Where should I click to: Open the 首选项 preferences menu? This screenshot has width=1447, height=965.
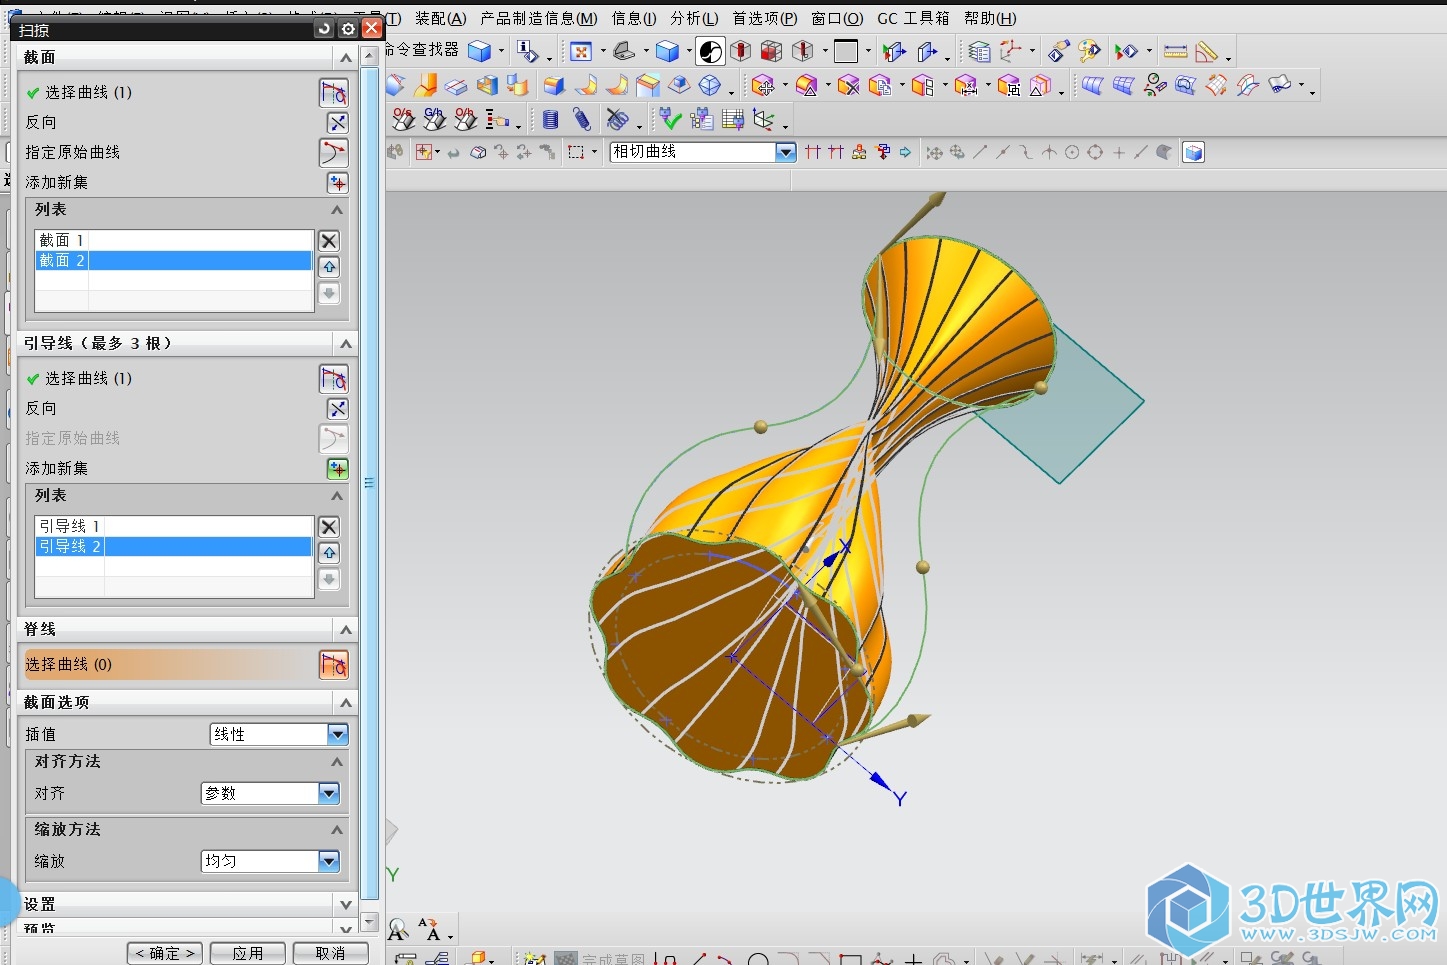[x=765, y=19]
